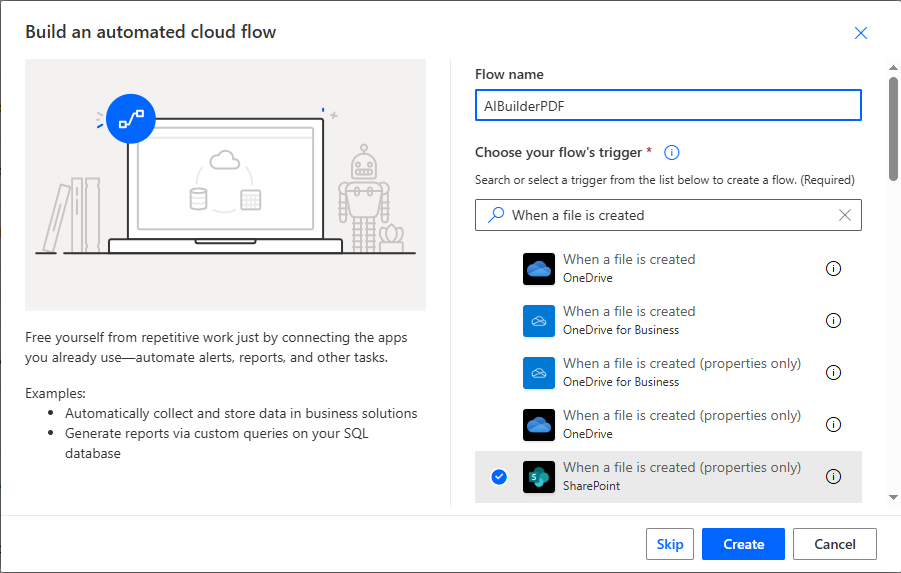
Task: Click the Flow name input field
Action: click(x=667, y=105)
